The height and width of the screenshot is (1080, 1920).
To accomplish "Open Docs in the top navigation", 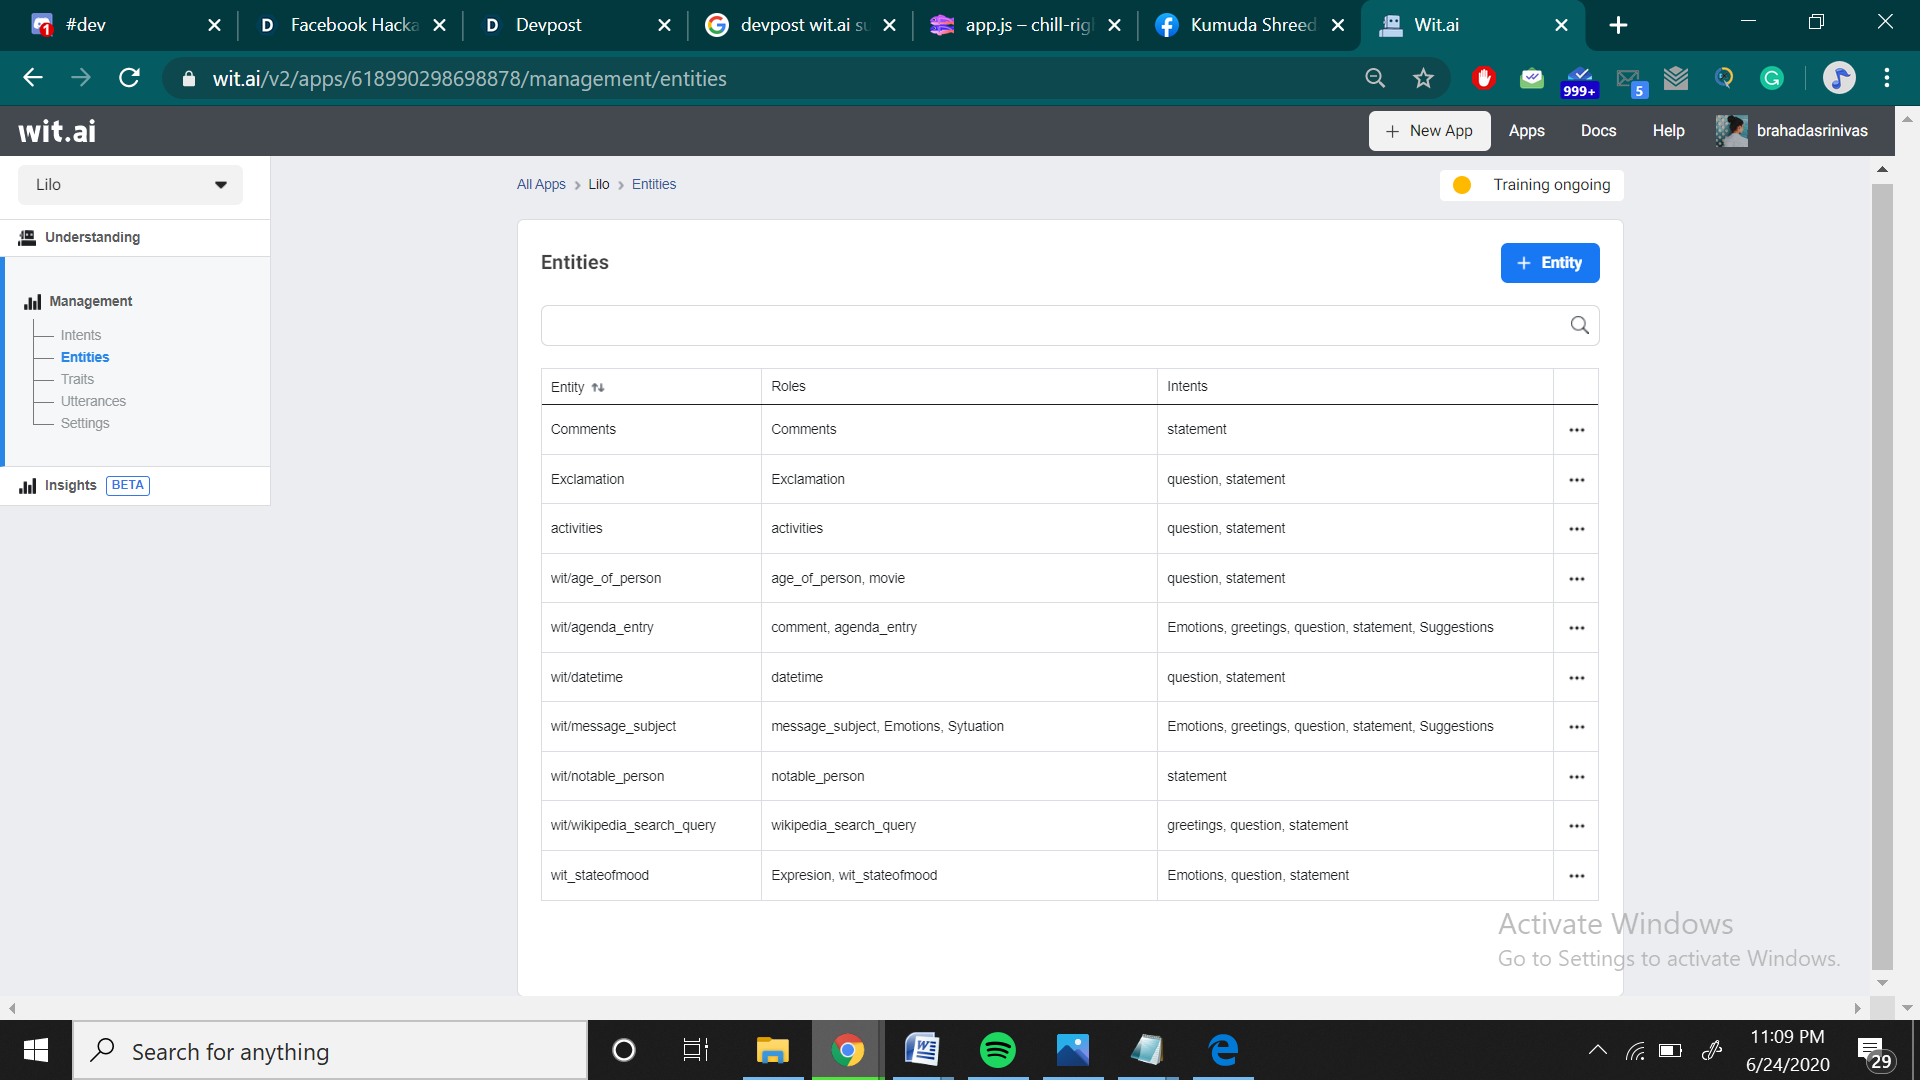I will [1597, 131].
